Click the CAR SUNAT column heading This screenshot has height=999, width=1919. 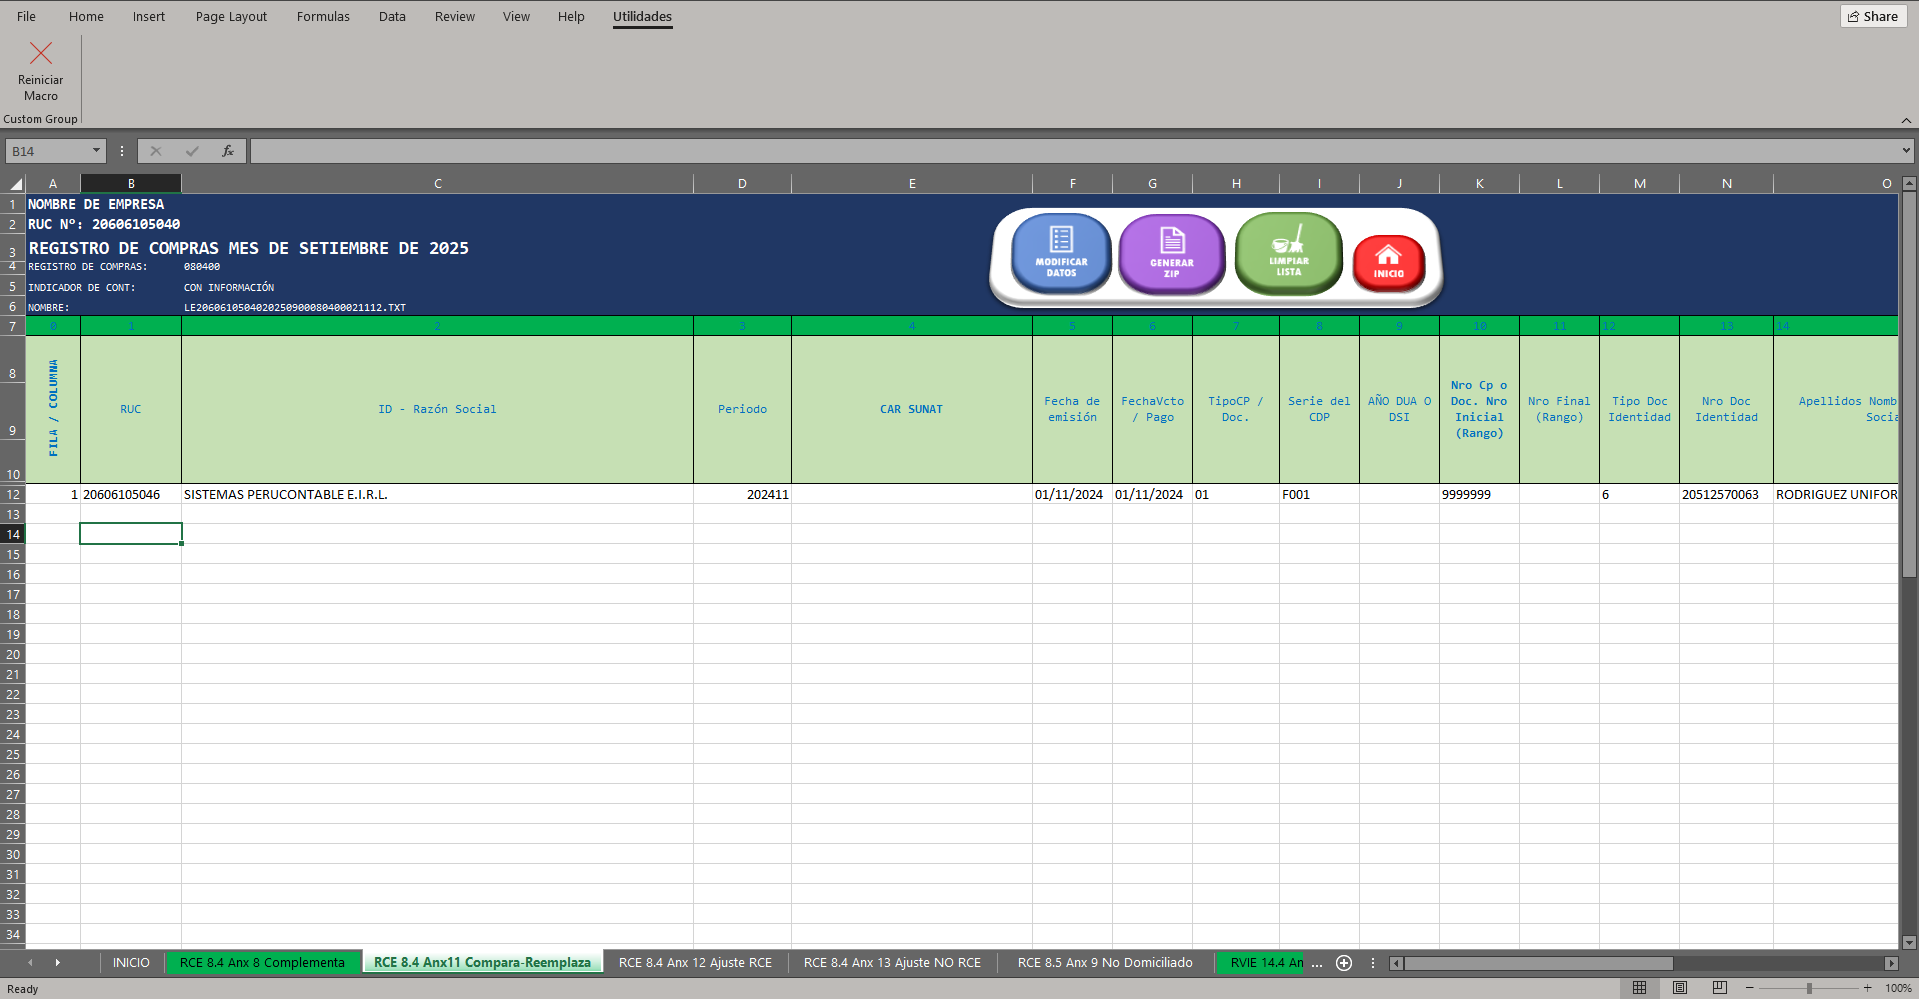pos(911,409)
